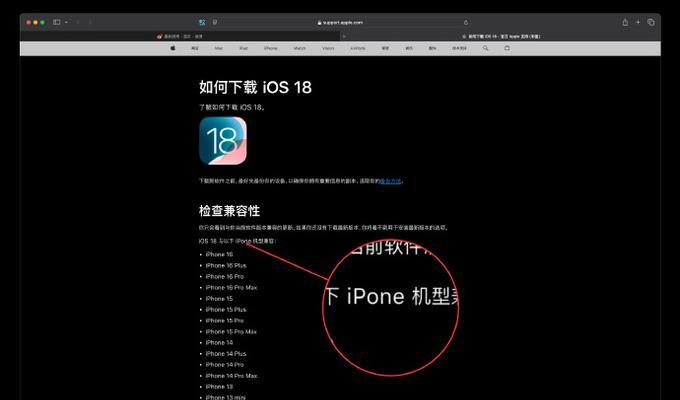This screenshot has width=680, height=400.
Task: Open 商店 in Apple navigation
Action: pos(195,48)
